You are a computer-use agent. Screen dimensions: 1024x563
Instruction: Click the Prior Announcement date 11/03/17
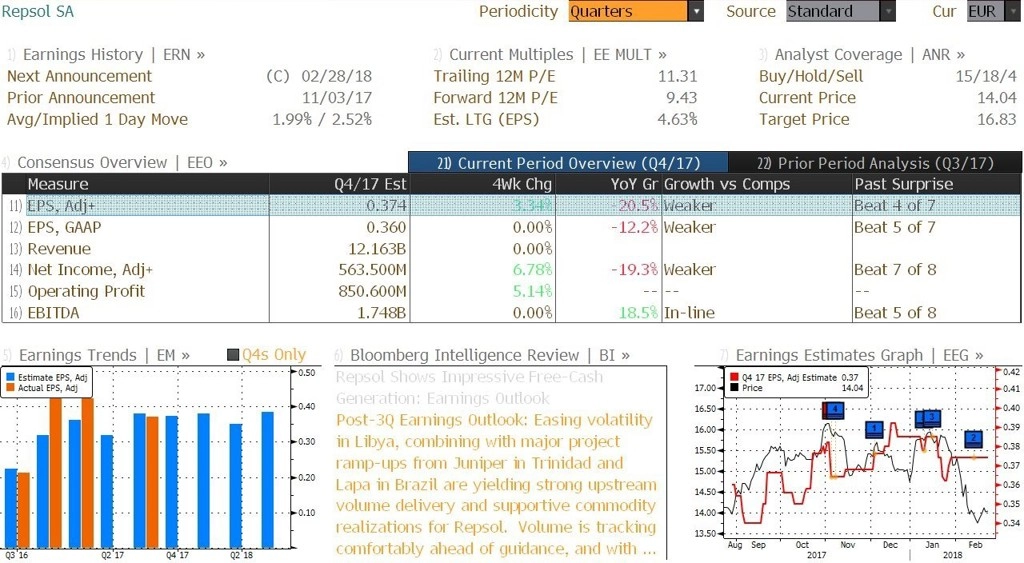coord(336,98)
